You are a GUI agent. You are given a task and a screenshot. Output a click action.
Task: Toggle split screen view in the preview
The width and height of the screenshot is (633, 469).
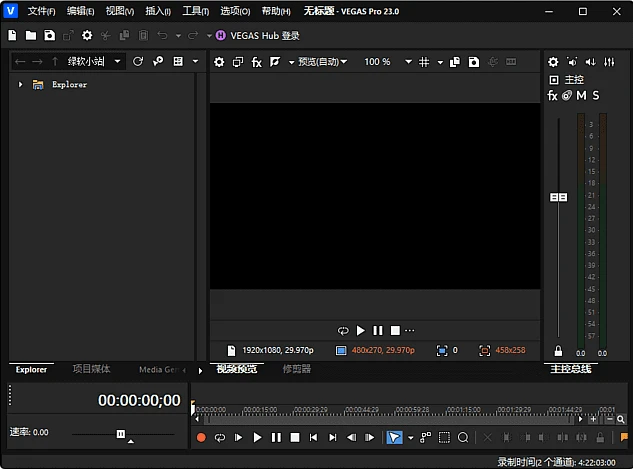point(275,62)
